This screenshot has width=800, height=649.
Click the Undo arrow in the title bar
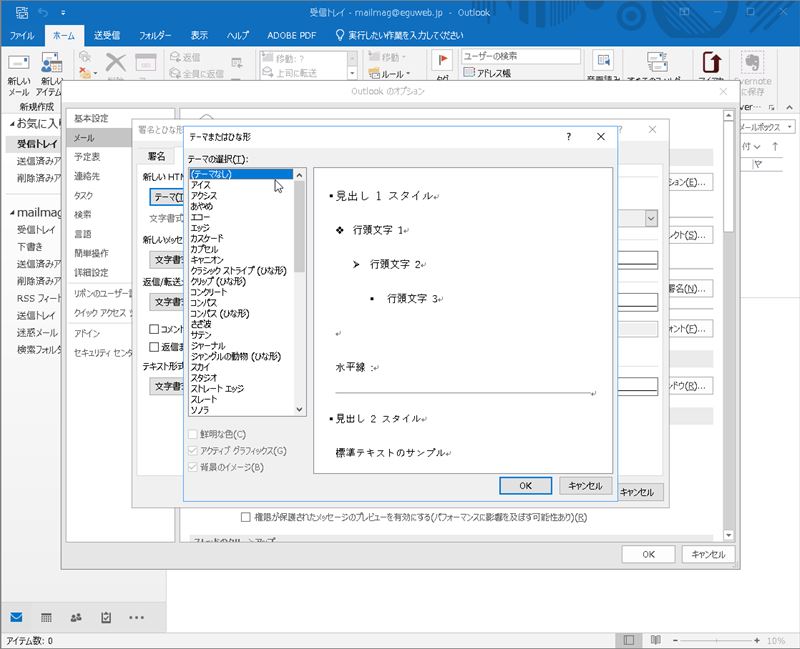pyautogui.click(x=43, y=11)
